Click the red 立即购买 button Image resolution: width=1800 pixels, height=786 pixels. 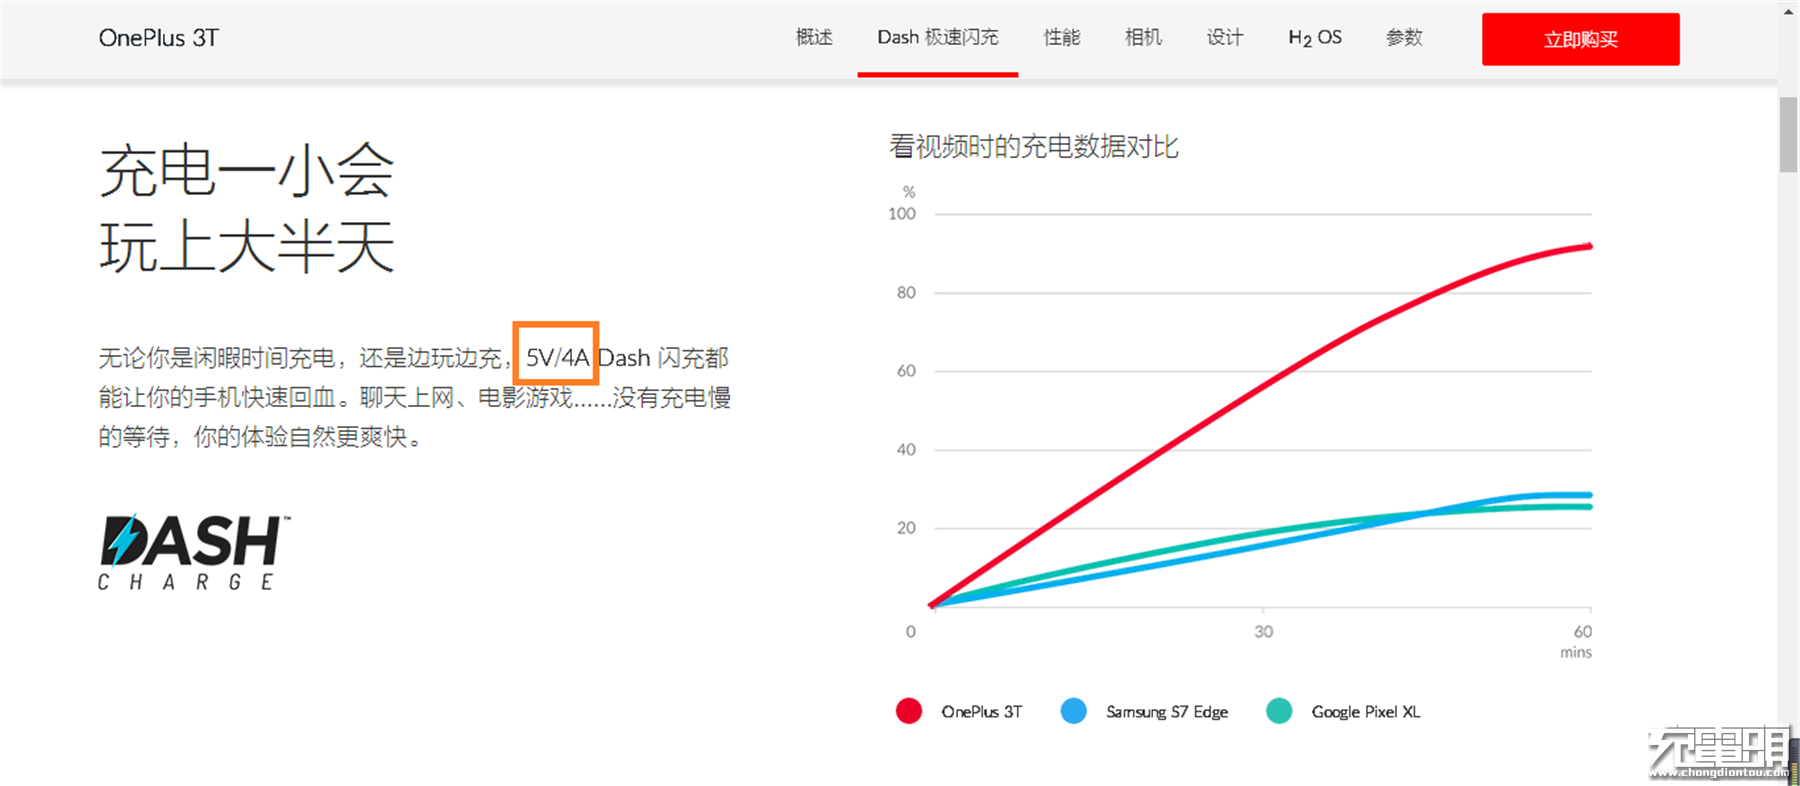[1581, 39]
